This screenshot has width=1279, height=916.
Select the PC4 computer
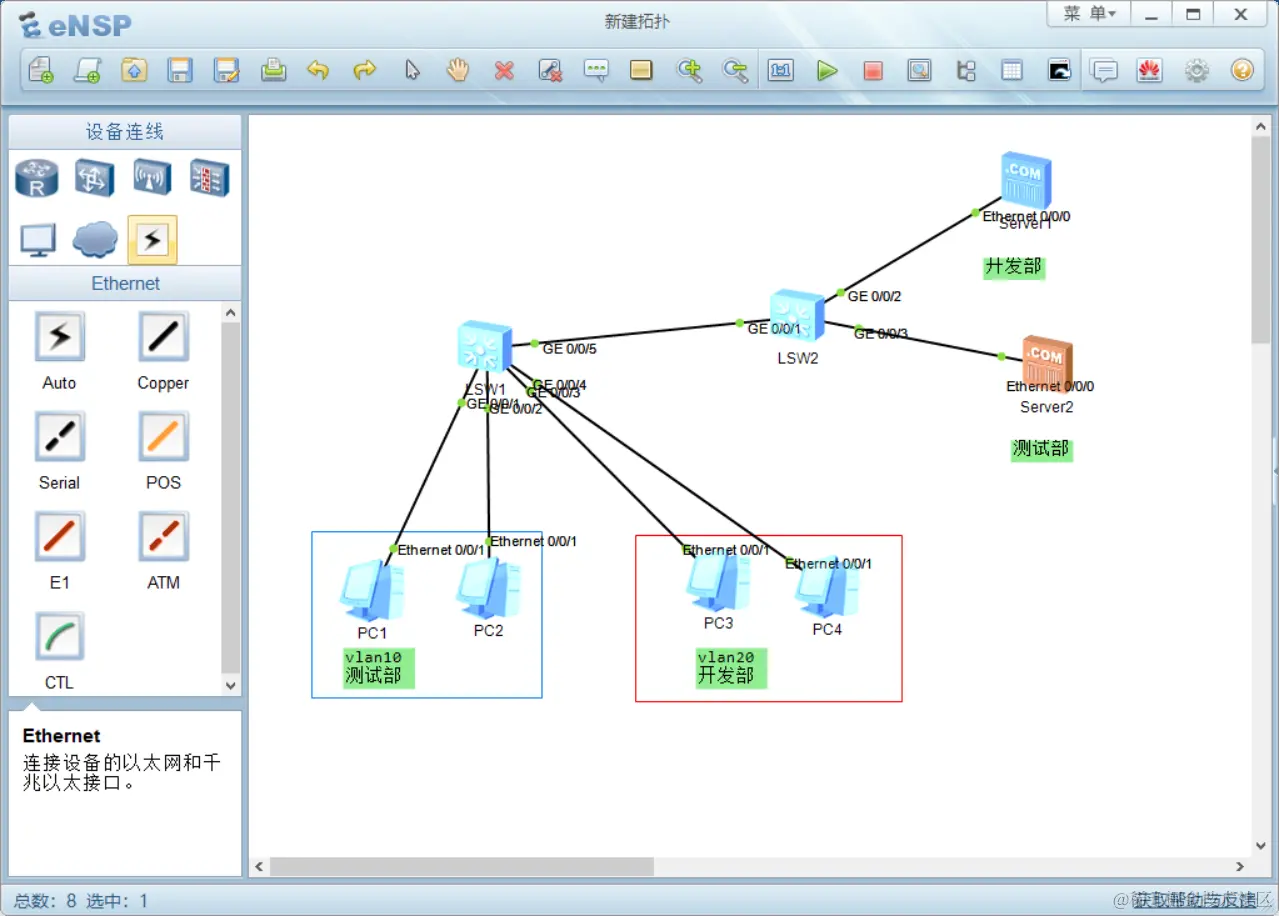click(827, 587)
